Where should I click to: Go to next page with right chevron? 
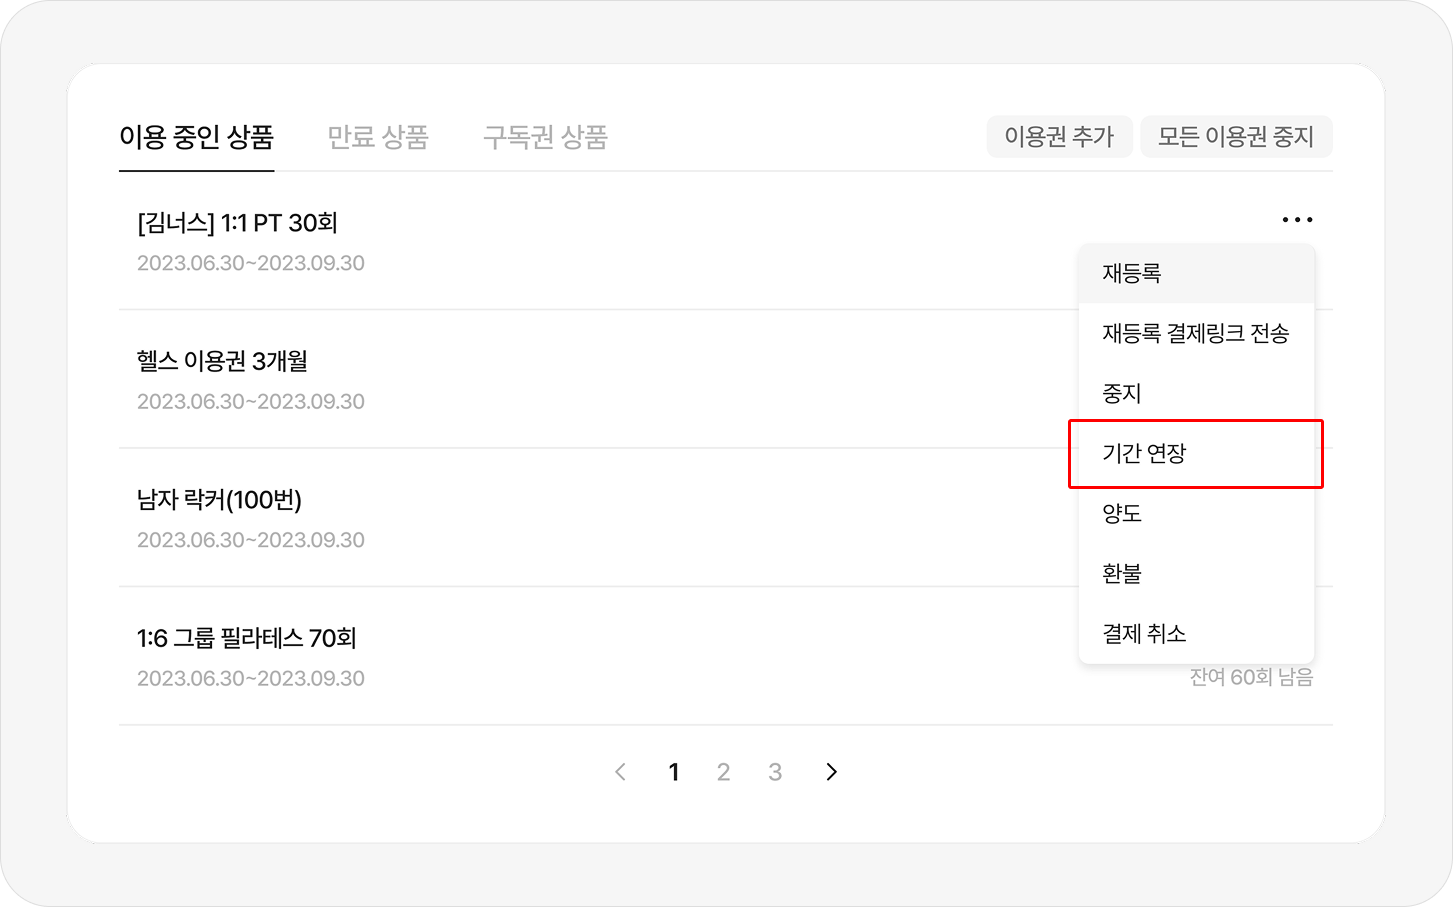pyautogui.click(x=831, y=772)
